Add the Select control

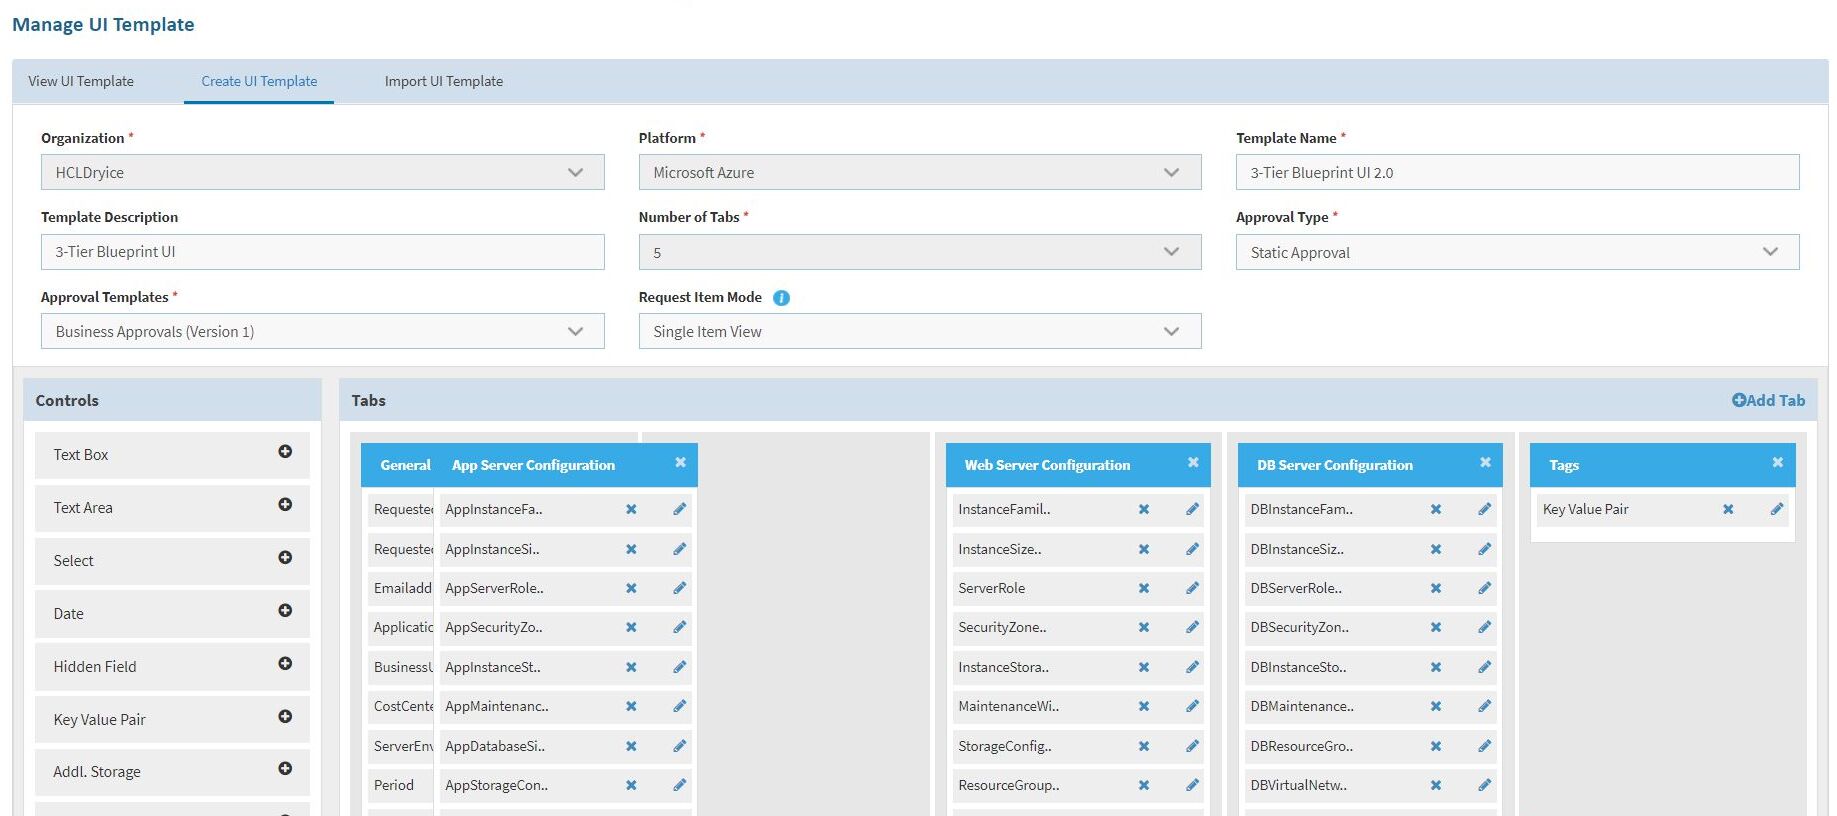pyautogui.click(x=285, y=558)
